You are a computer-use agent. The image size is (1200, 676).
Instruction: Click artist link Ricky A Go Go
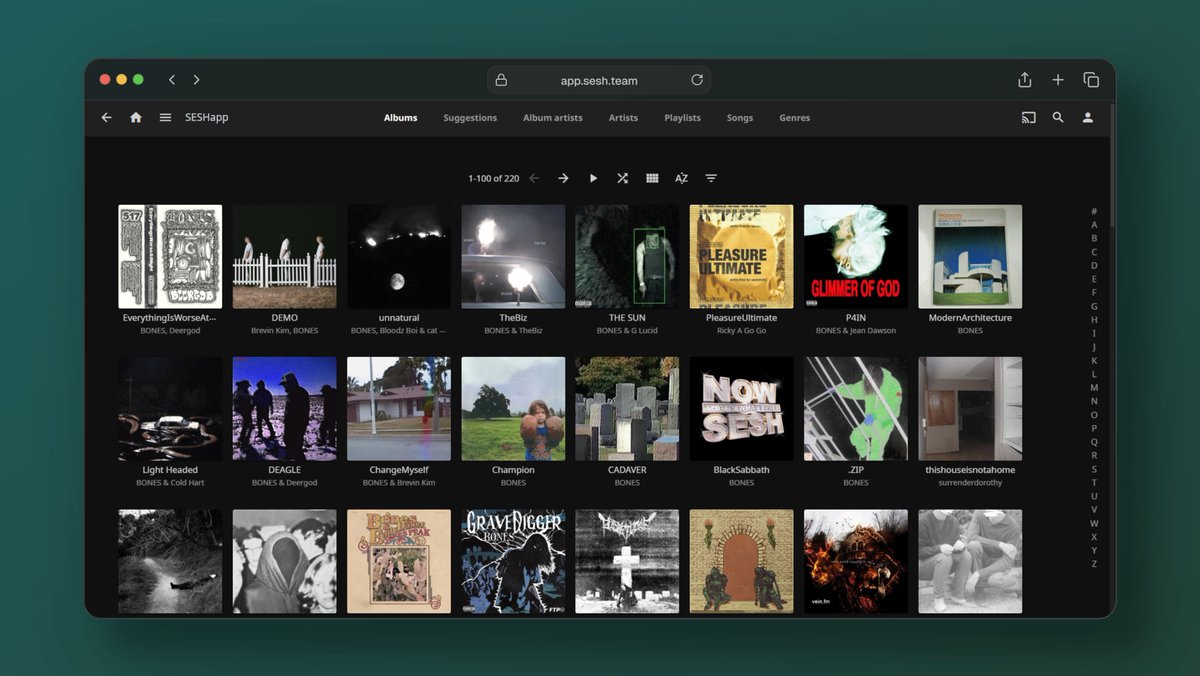click(742, 330)
